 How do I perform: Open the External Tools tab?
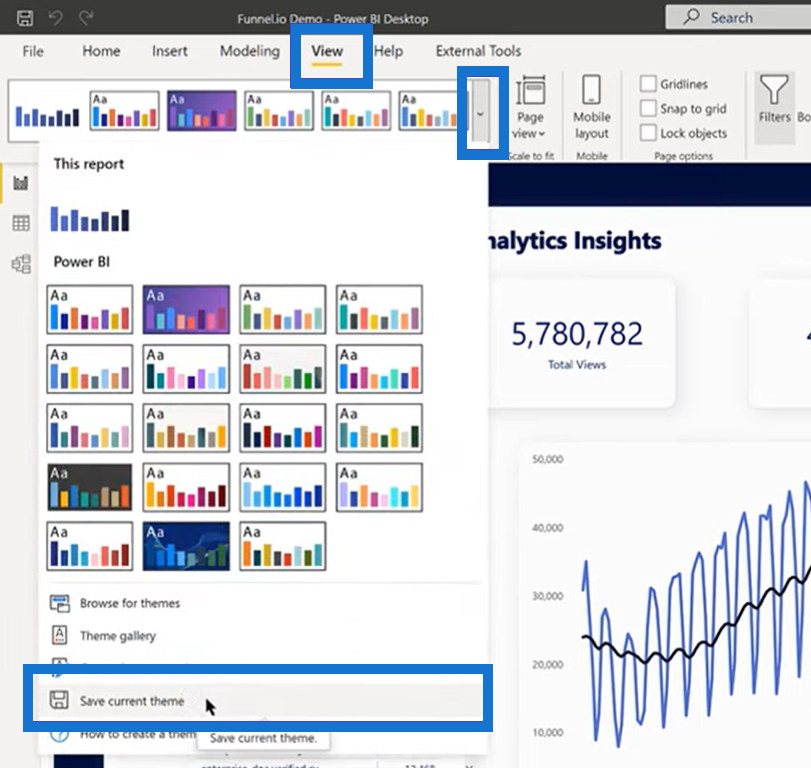pos(478,51)
